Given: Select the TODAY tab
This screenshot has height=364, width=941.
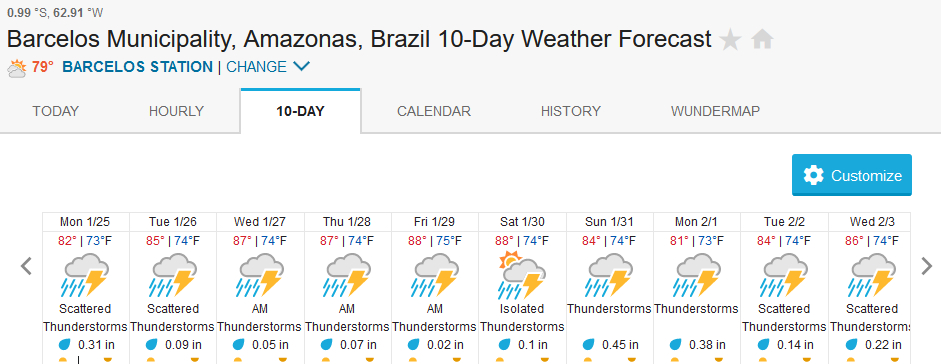Looking at the screenshot, I should point(56,111).
